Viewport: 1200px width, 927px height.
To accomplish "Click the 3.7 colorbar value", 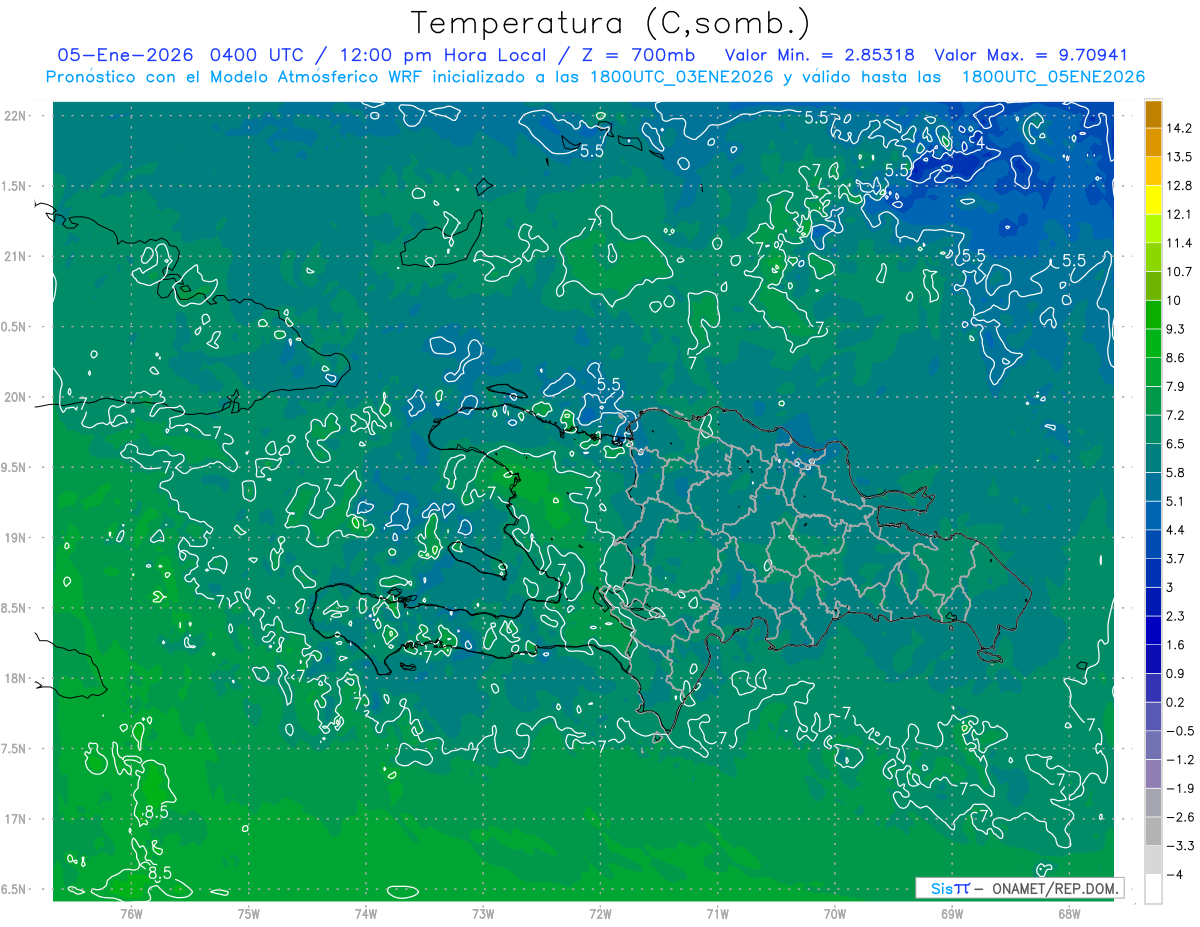I will 1176,559.
